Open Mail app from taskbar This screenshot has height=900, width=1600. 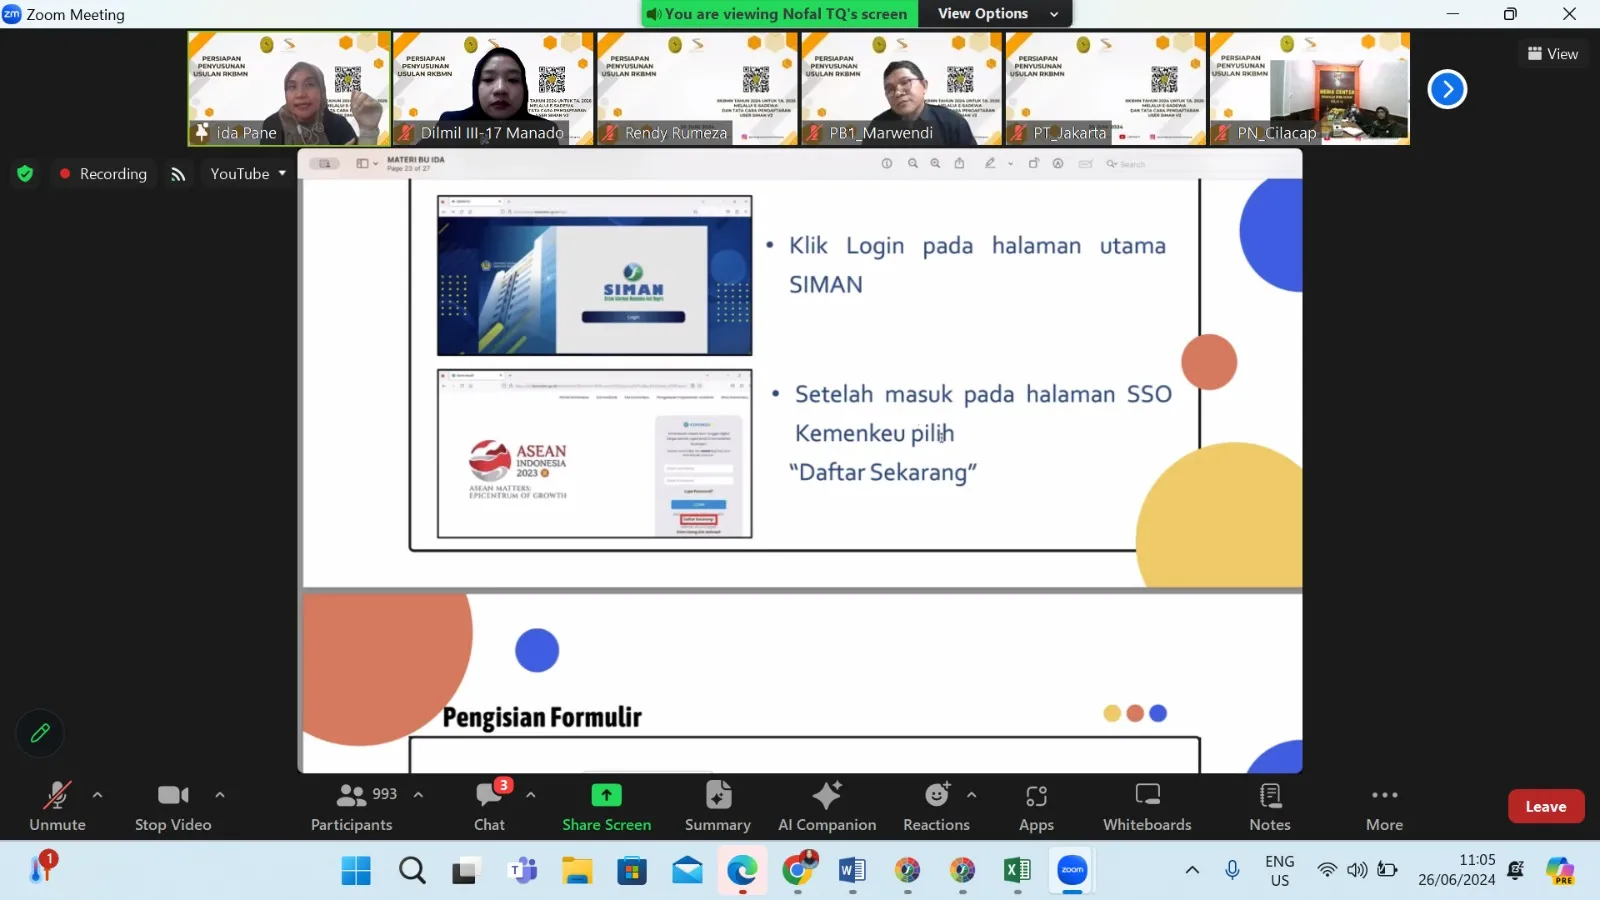click(687, 871)
